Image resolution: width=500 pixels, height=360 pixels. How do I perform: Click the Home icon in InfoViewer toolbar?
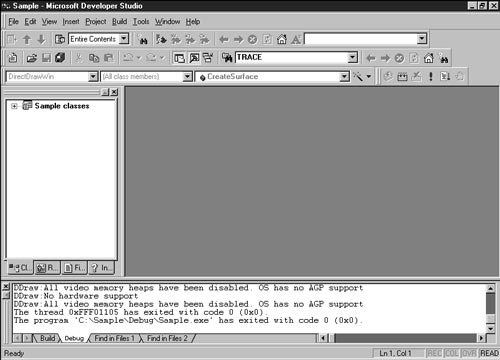[x=282, y=39]
